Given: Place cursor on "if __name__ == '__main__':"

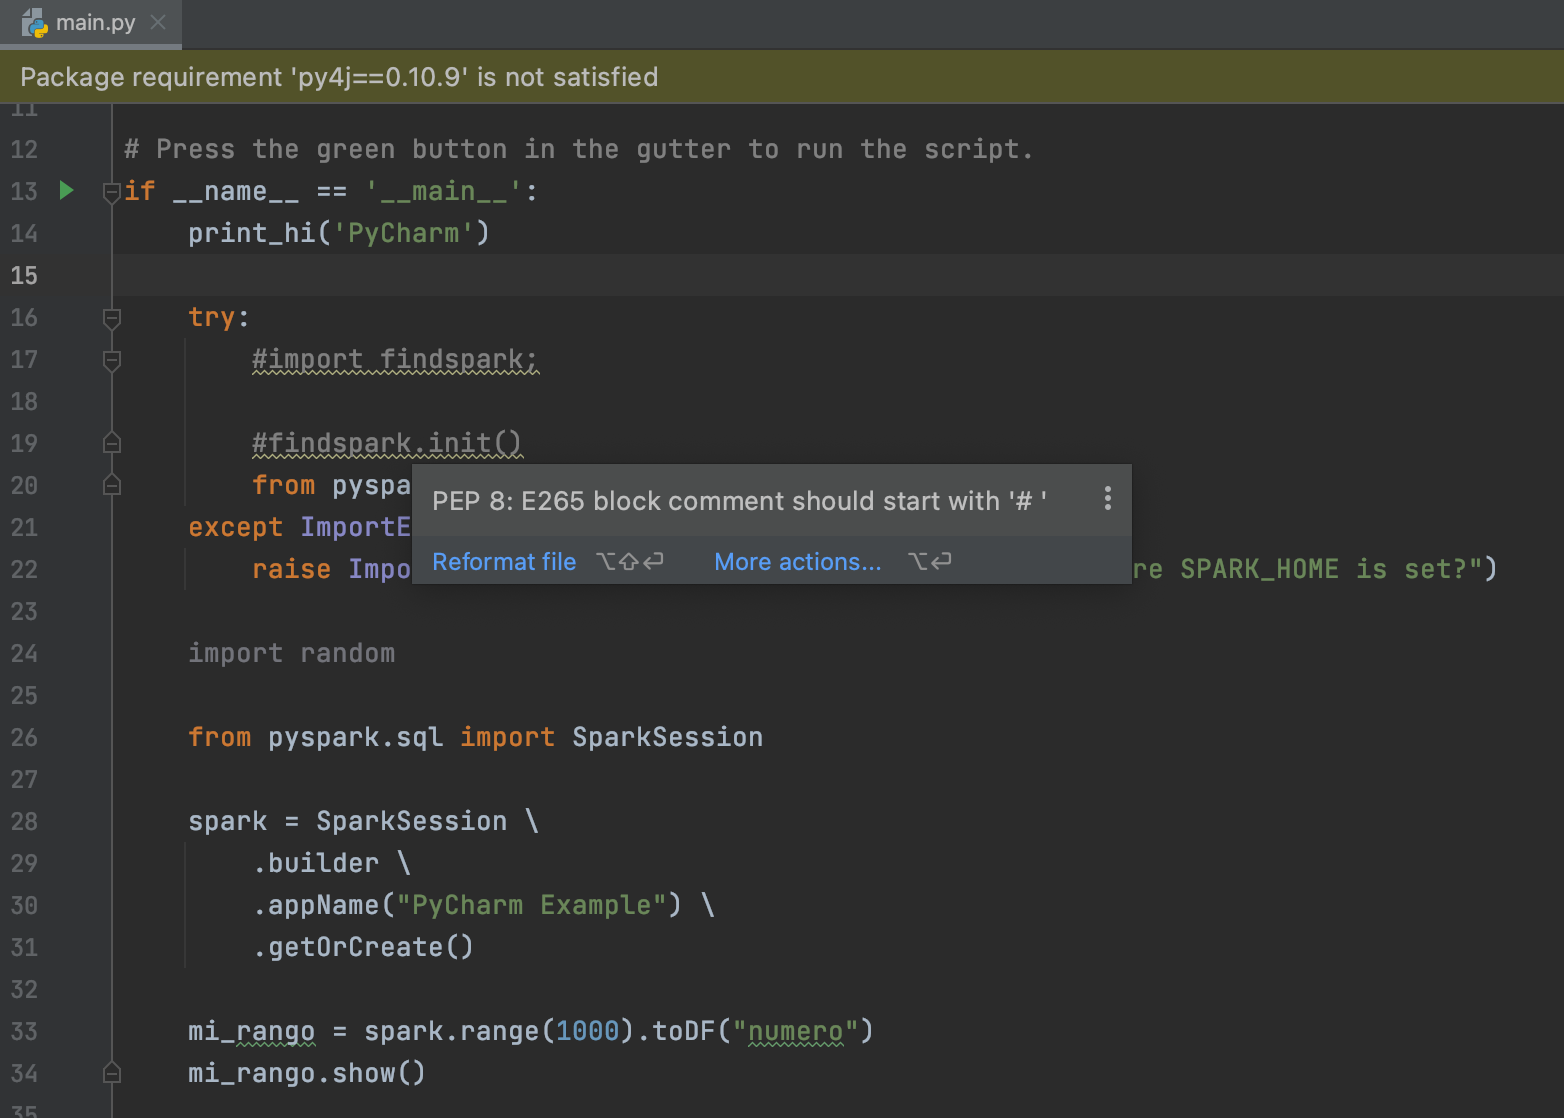Looking at the screenshot, I should pyautogui.click(x=331, y=191).
